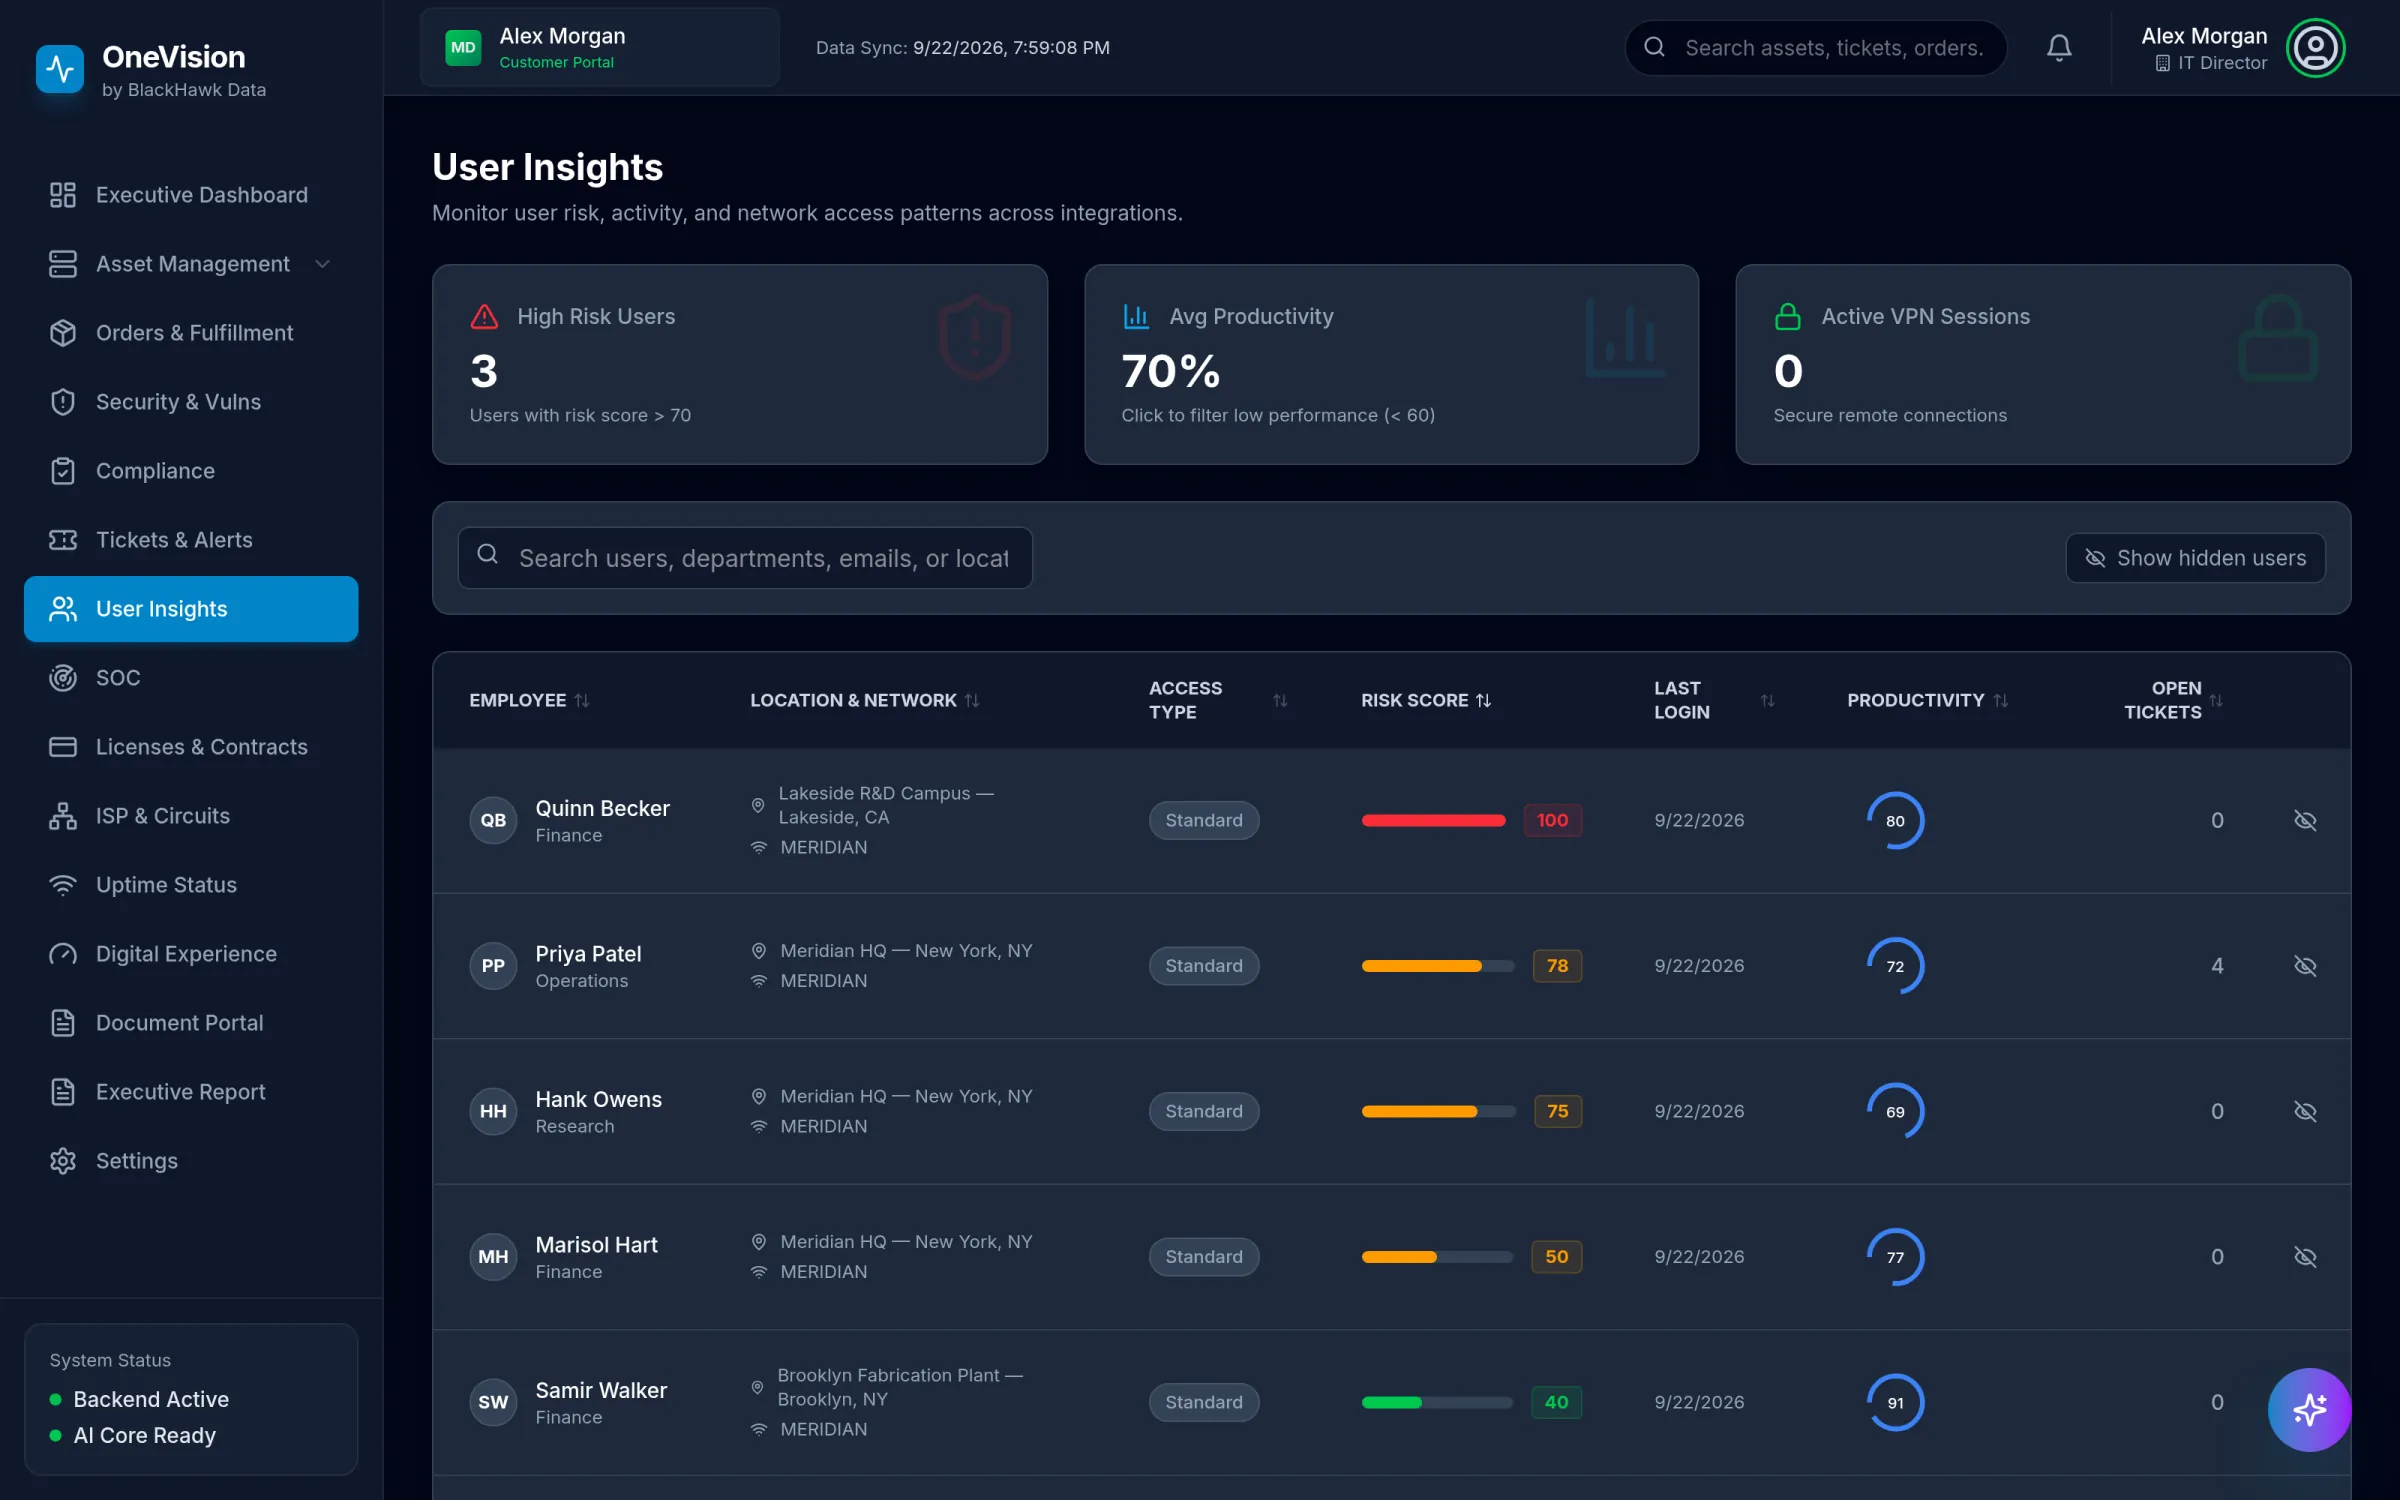
Task: Hide Quinn Becker using the eye-off icon
Action: [x=2305, y=820]
